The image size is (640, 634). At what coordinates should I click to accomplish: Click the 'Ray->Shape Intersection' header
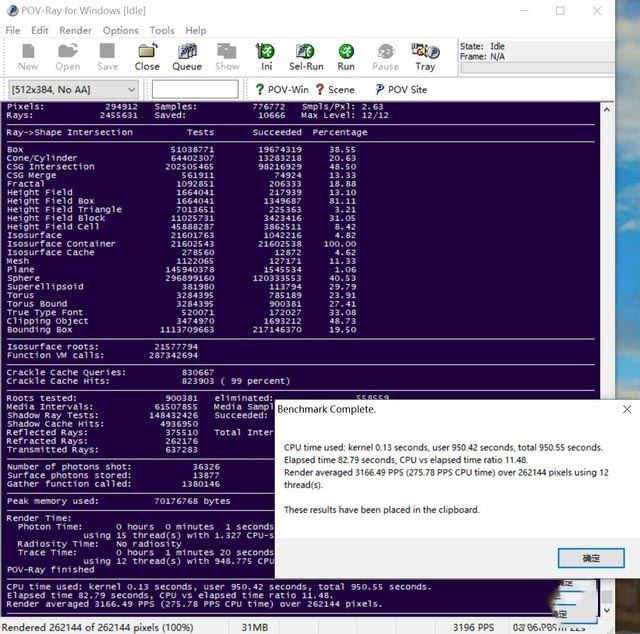pos(69,132)
